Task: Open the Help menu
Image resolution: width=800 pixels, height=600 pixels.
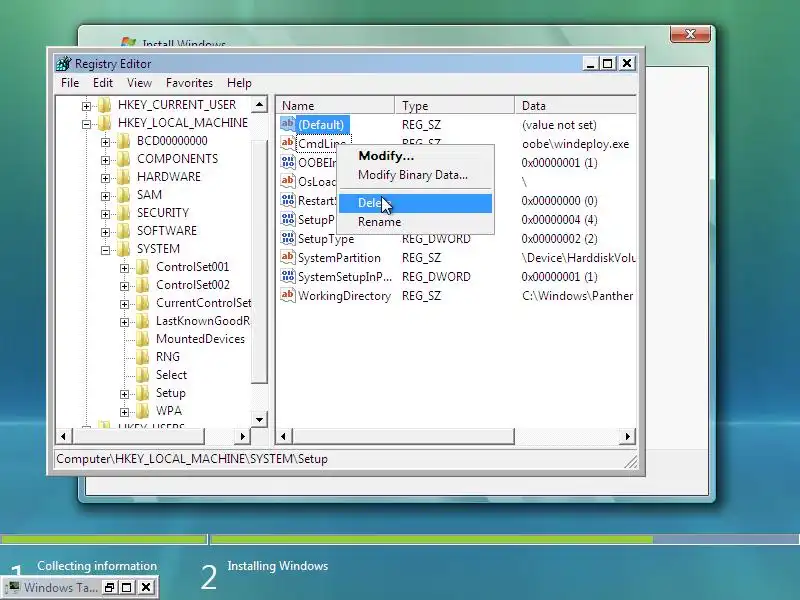Action: point(239,83)
